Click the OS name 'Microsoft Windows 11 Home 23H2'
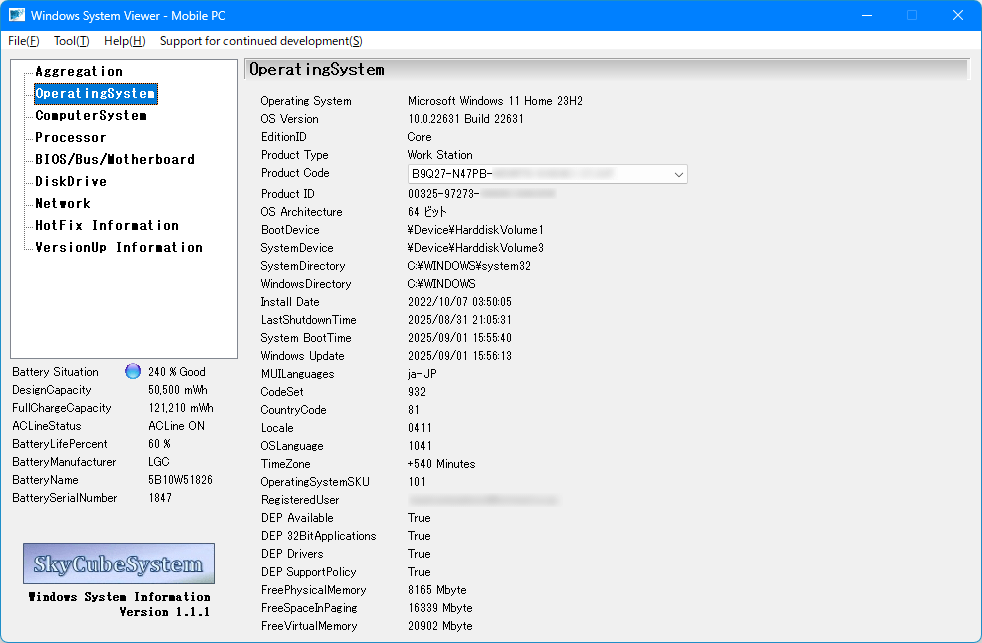The width and height of the screenshot is (982, 643). click(495, 101)
